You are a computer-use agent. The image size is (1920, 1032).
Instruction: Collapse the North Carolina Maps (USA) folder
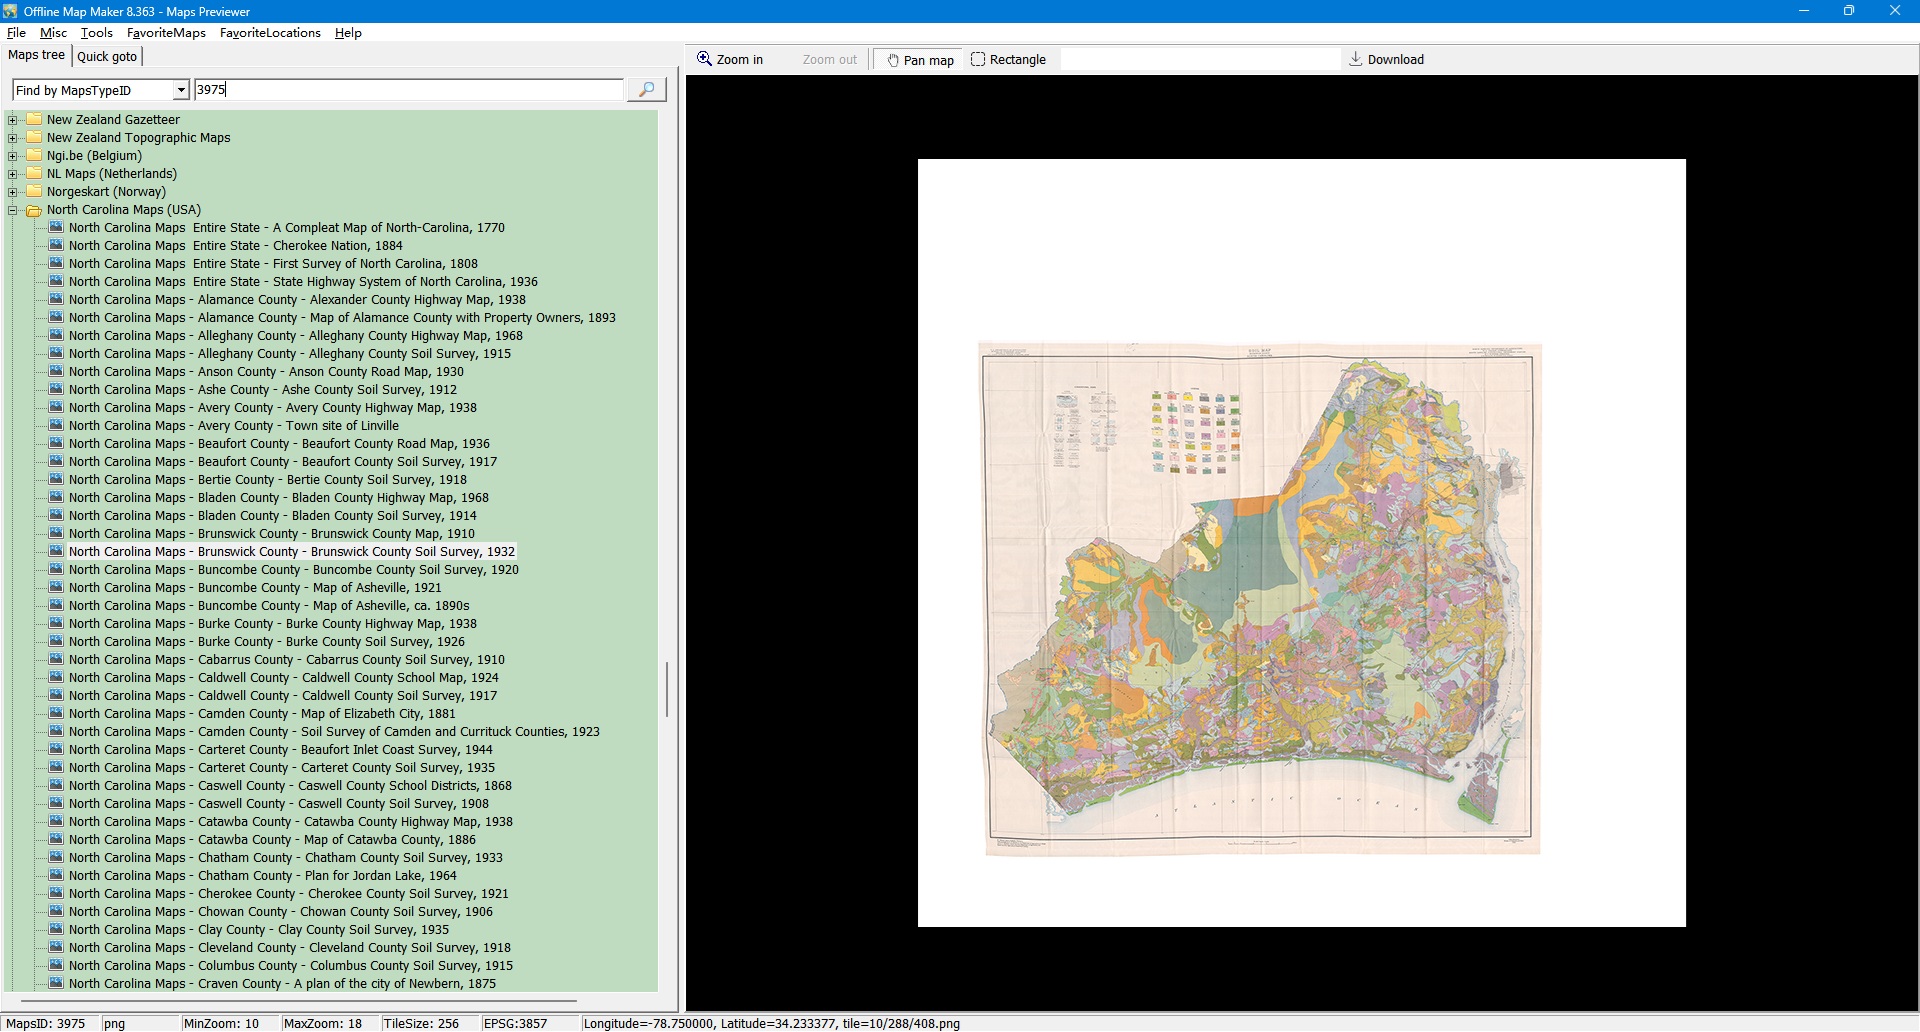tap(13, 210)
